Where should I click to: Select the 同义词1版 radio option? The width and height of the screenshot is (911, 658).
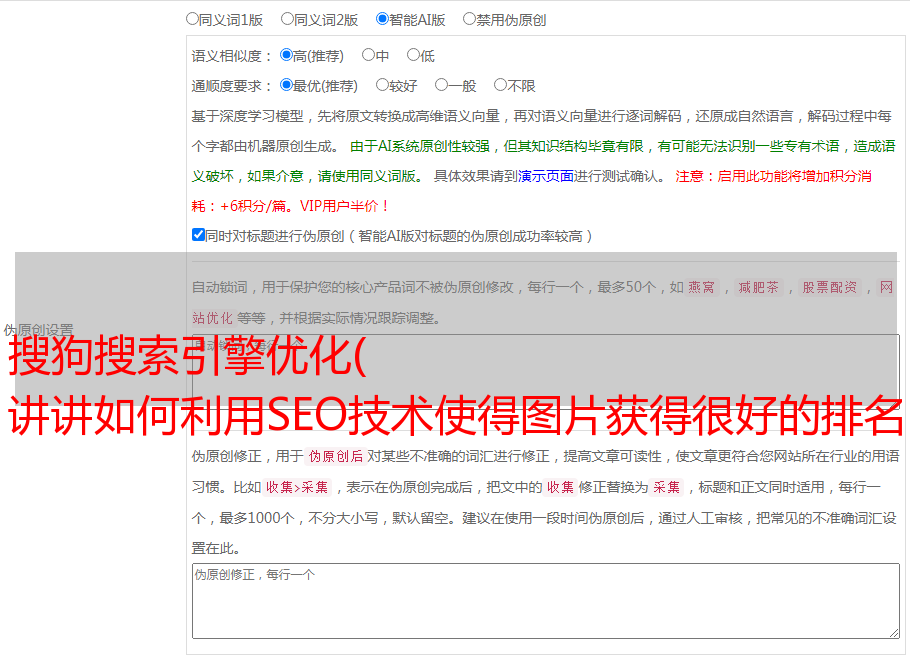pyautogui.click(x=192, y=19)
